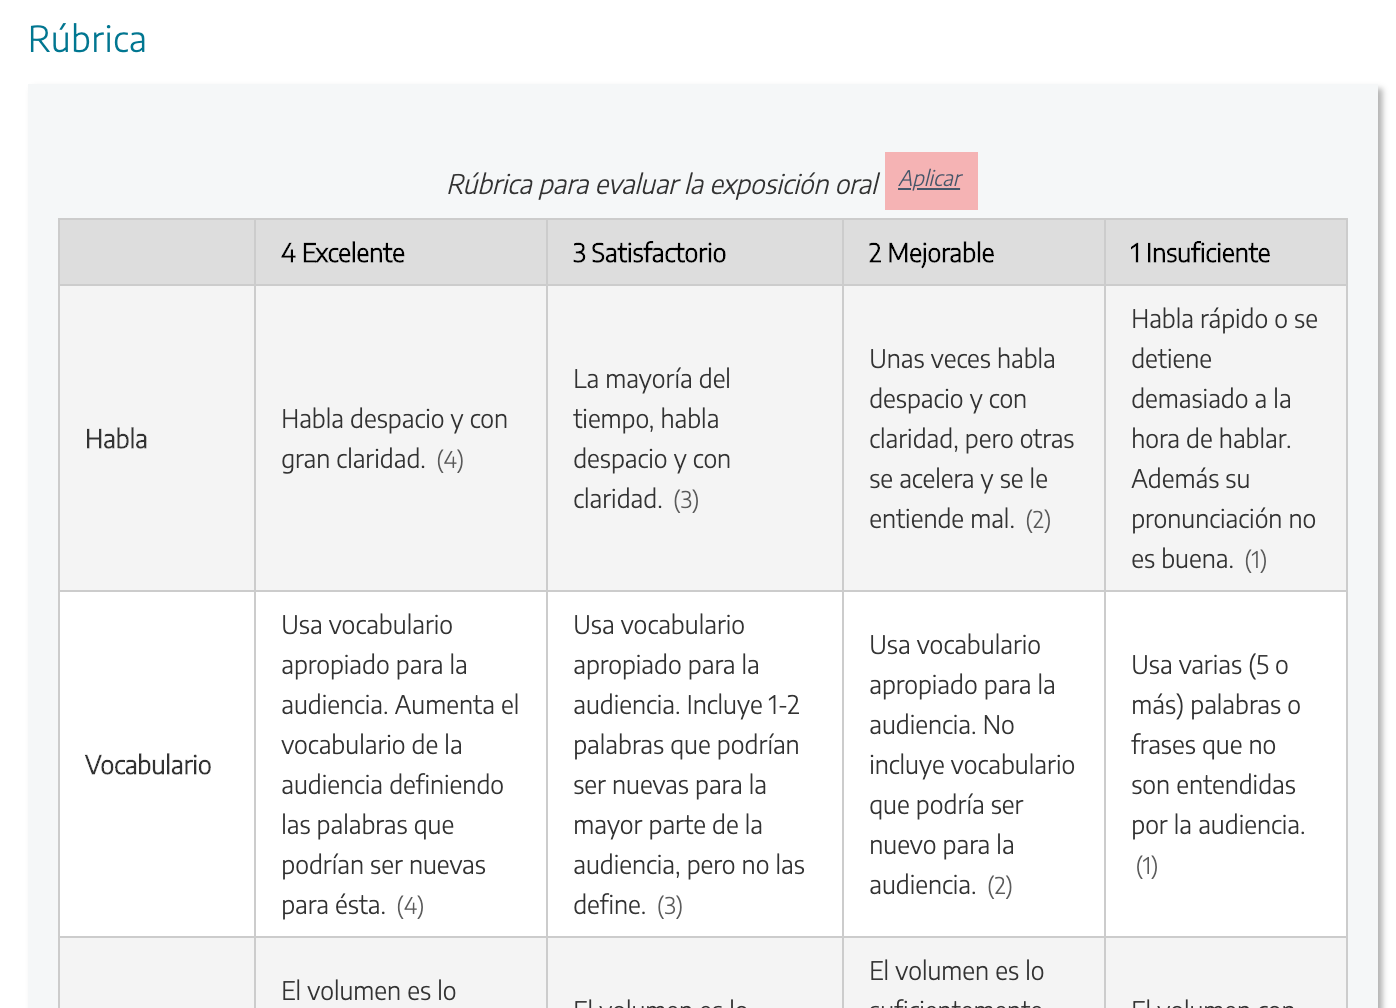This screenshot has width=1396, height=1008.
Task: Select the "Aplicar" link beside the rubric title
Action: pos(930,179)
